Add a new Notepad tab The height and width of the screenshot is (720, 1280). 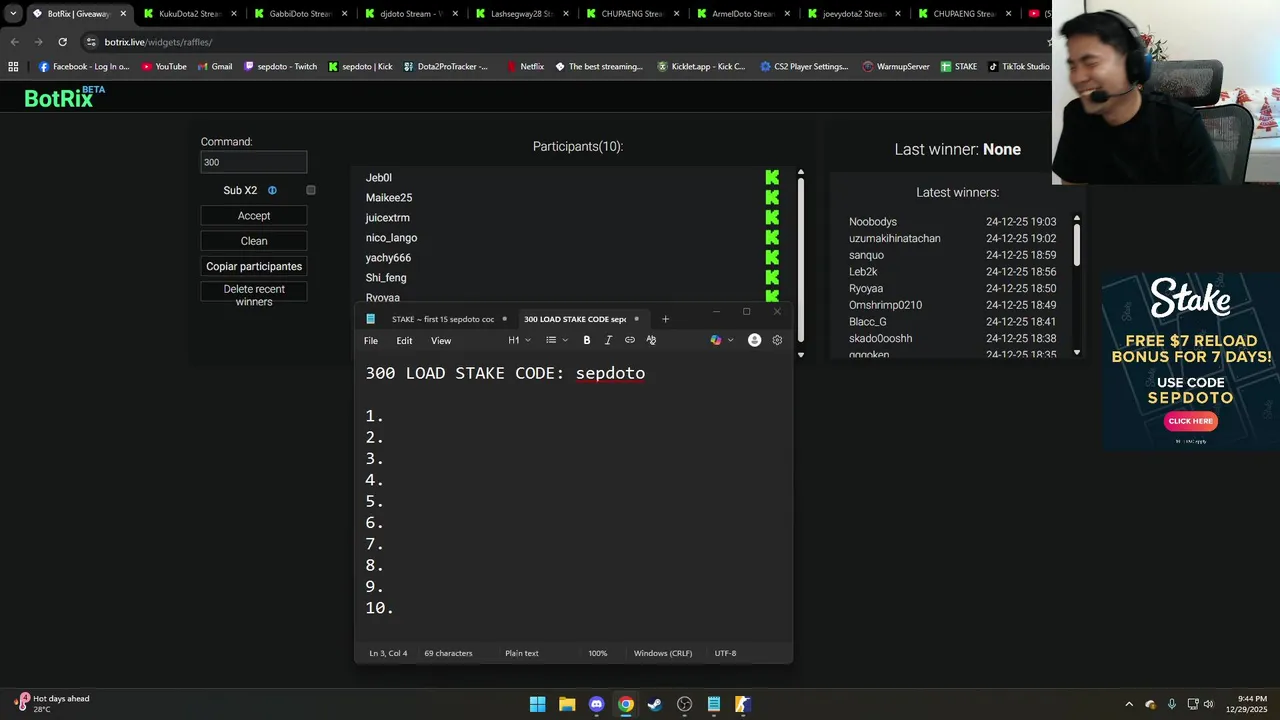665,319
